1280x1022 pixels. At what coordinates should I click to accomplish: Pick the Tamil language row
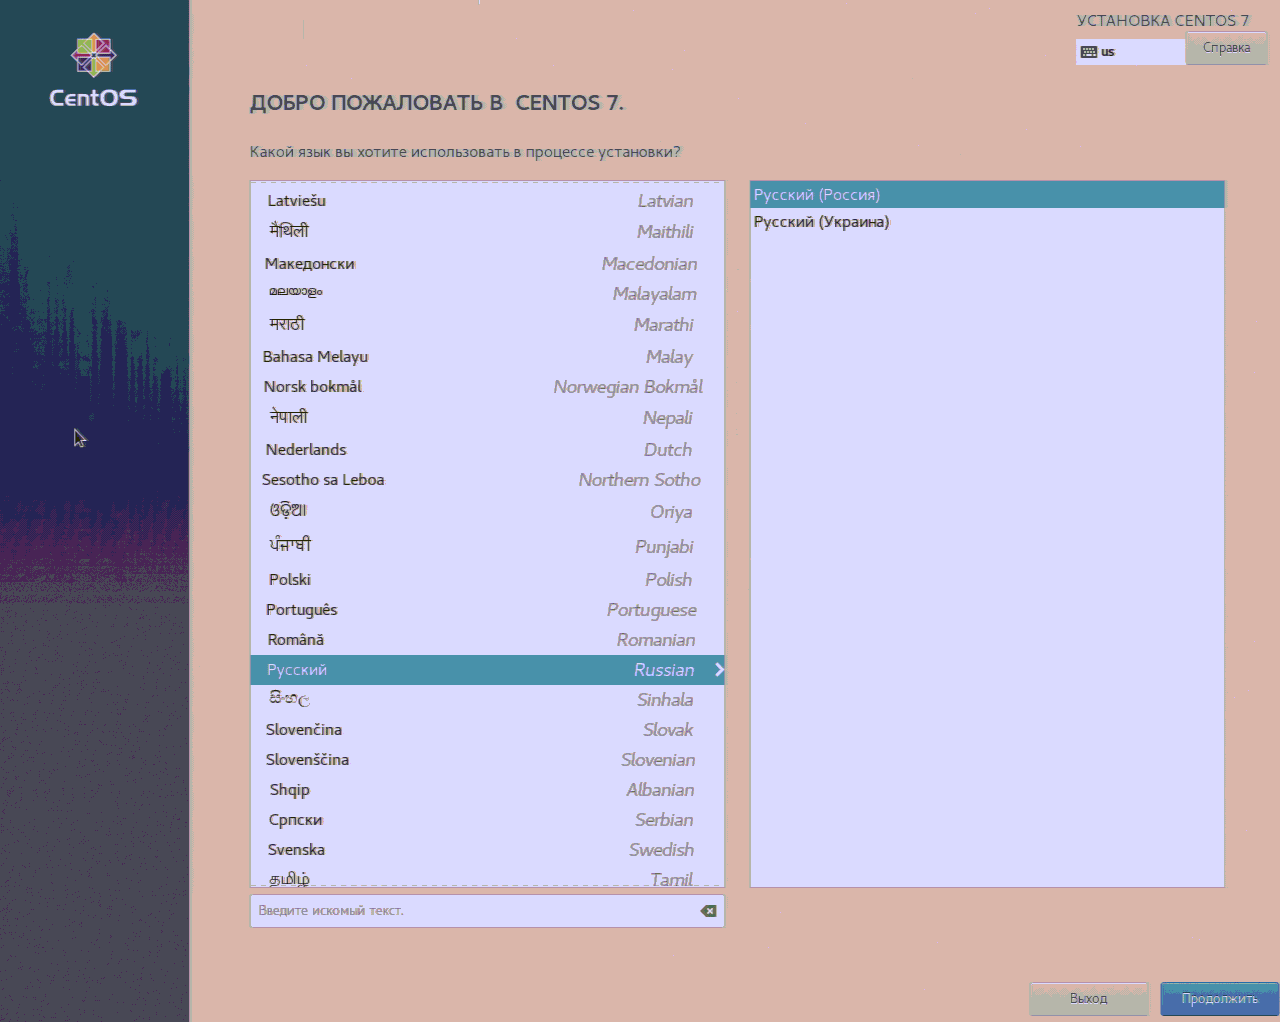click(487, 877)
